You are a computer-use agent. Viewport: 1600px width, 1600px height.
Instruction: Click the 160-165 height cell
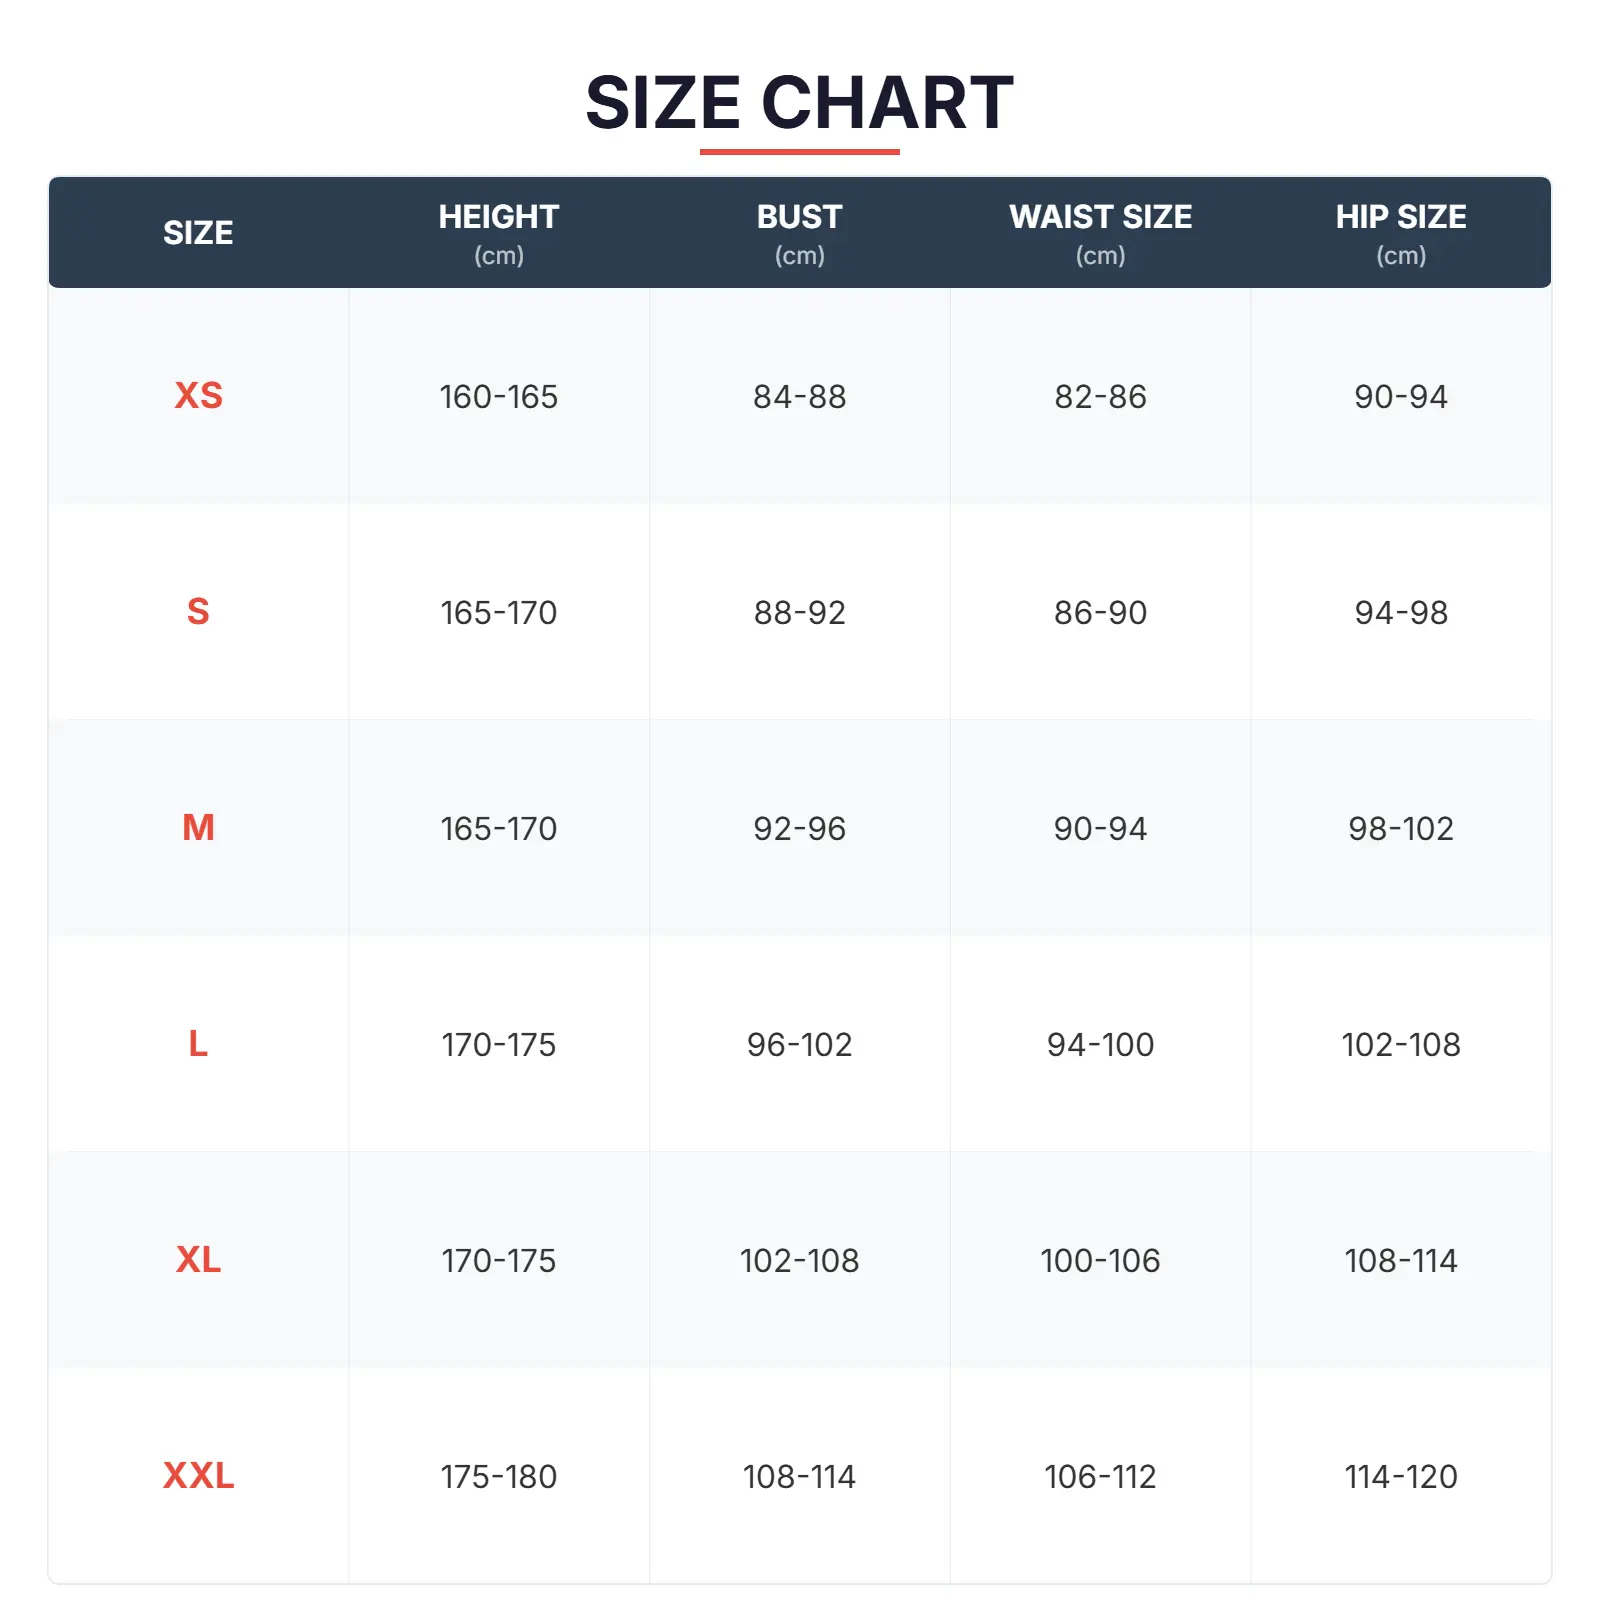[498, 397]
